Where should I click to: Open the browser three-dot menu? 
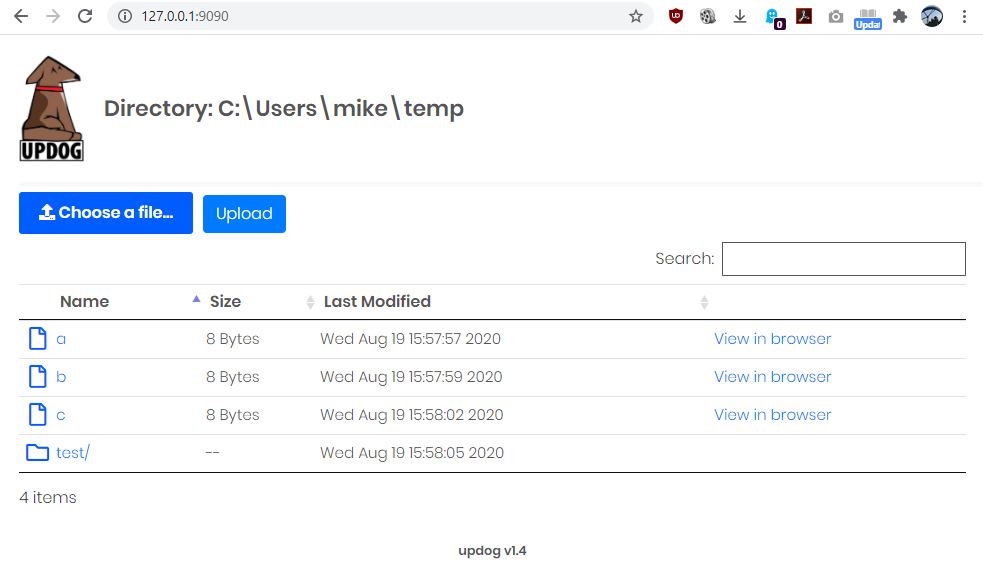[x=964, y=16]
